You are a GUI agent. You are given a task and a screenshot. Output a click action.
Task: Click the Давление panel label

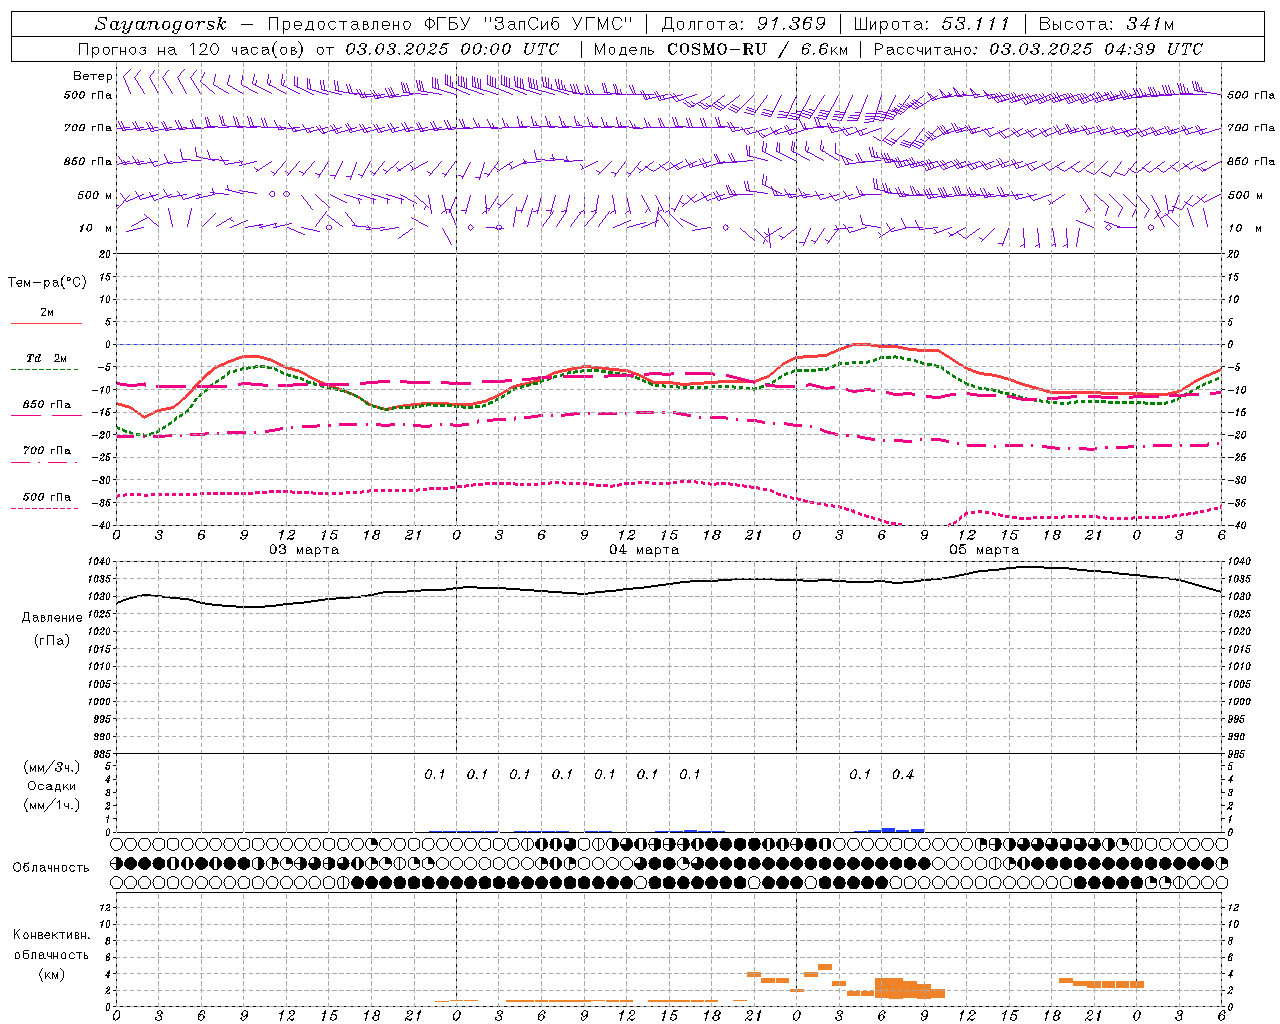click(x=50, y=618)
